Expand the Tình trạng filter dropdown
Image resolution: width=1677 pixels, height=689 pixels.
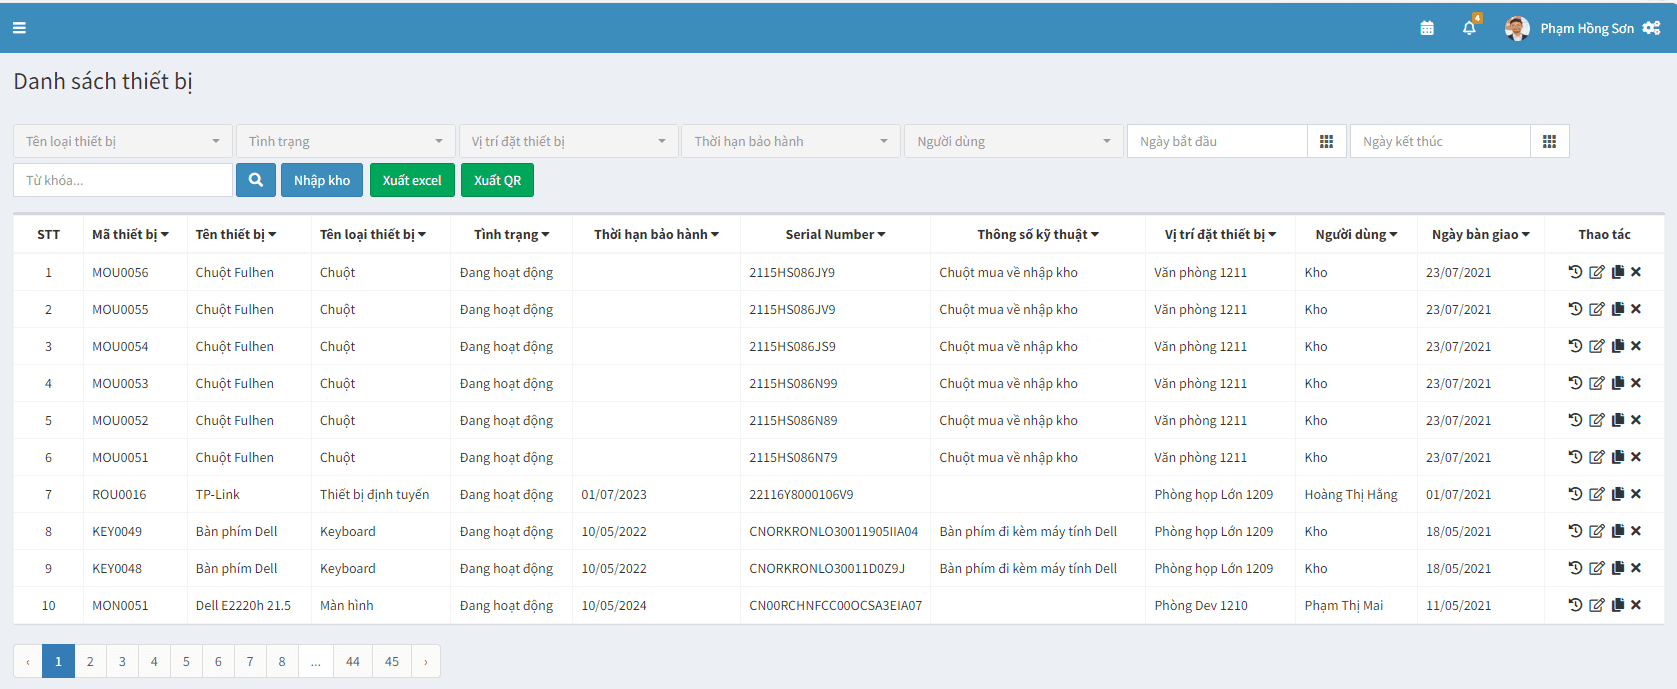click(x=346, y=141)
